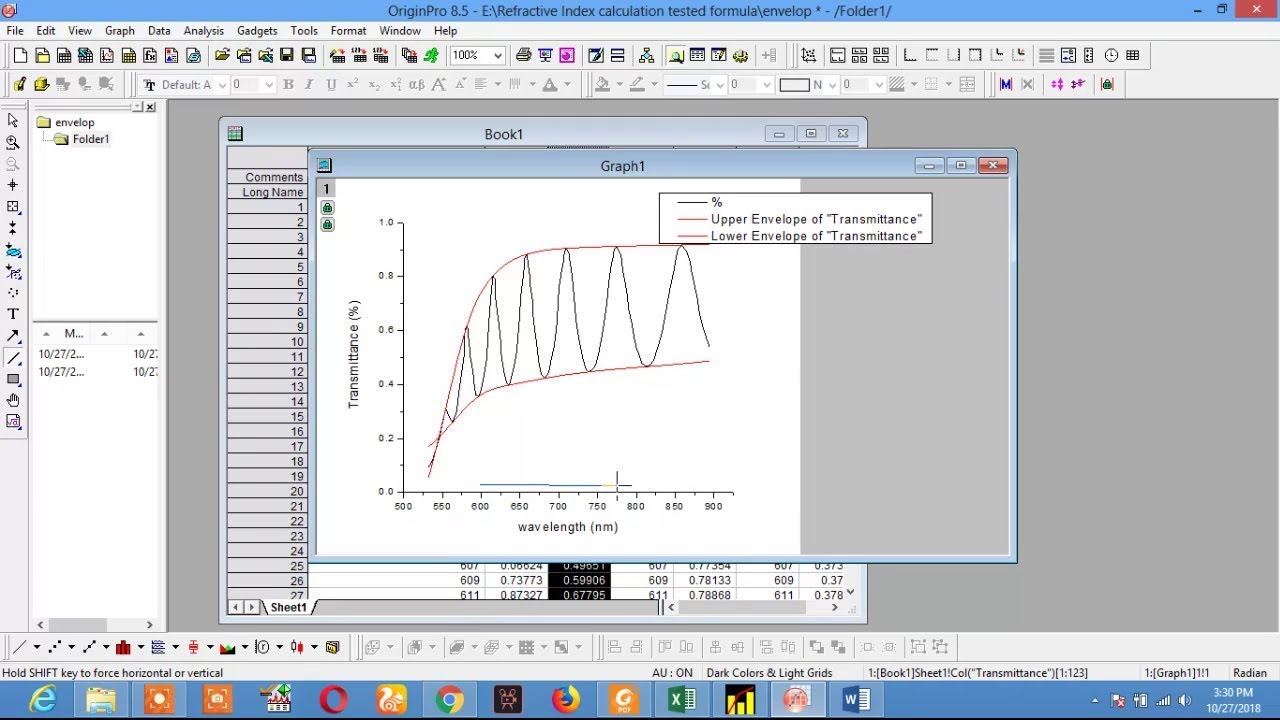Click the Transmittance (%) axis title
1280x720 pixels.
coord(353,354)
